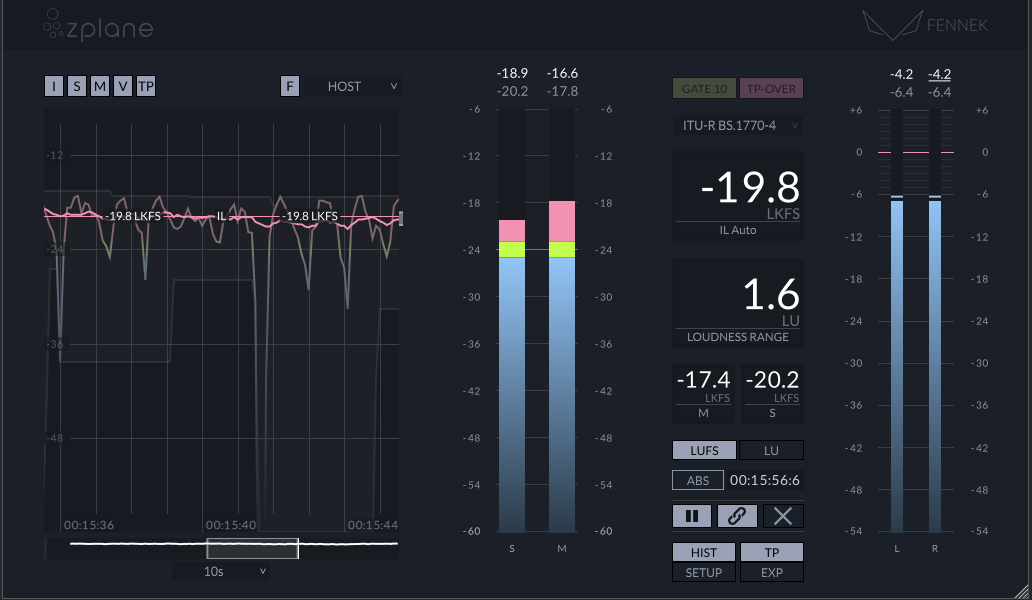The width and height of the screenshot is (1032, 600).
Task: Reset the TP-OVER indicator
Action: [x=771, y=88]
